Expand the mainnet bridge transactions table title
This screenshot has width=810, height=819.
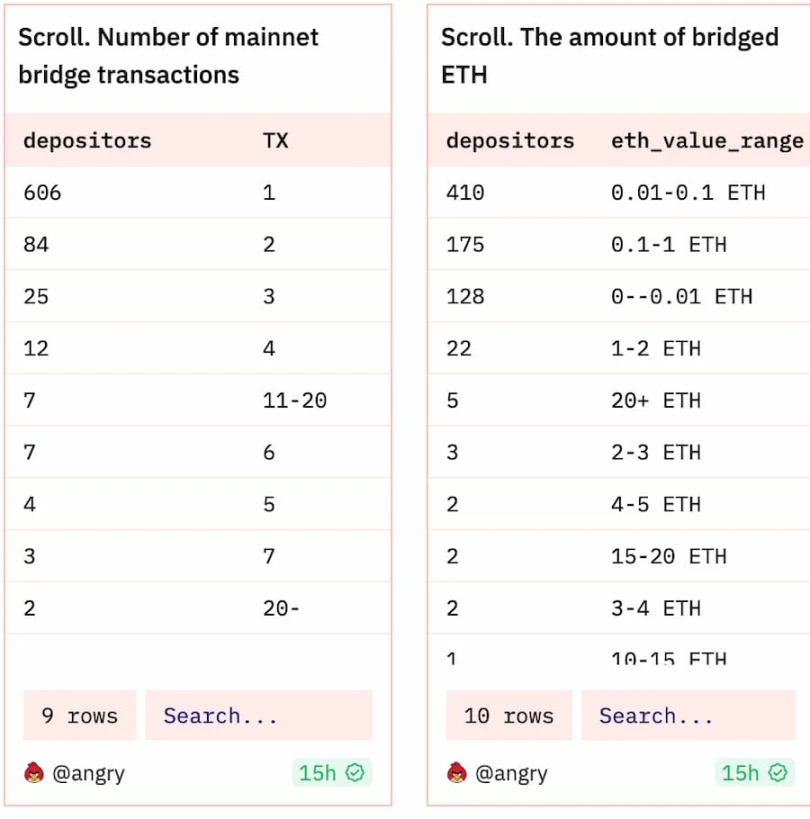[168, 56]
